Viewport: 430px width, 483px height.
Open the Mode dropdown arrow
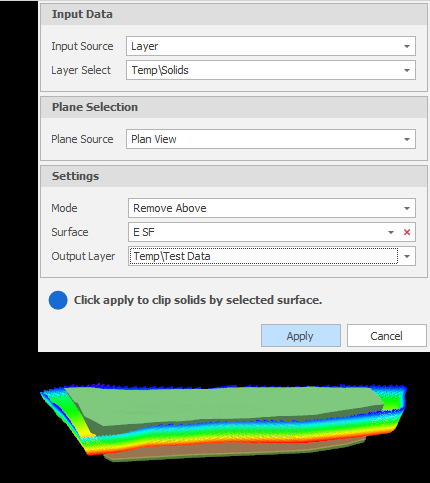click(x=407, y=208)
